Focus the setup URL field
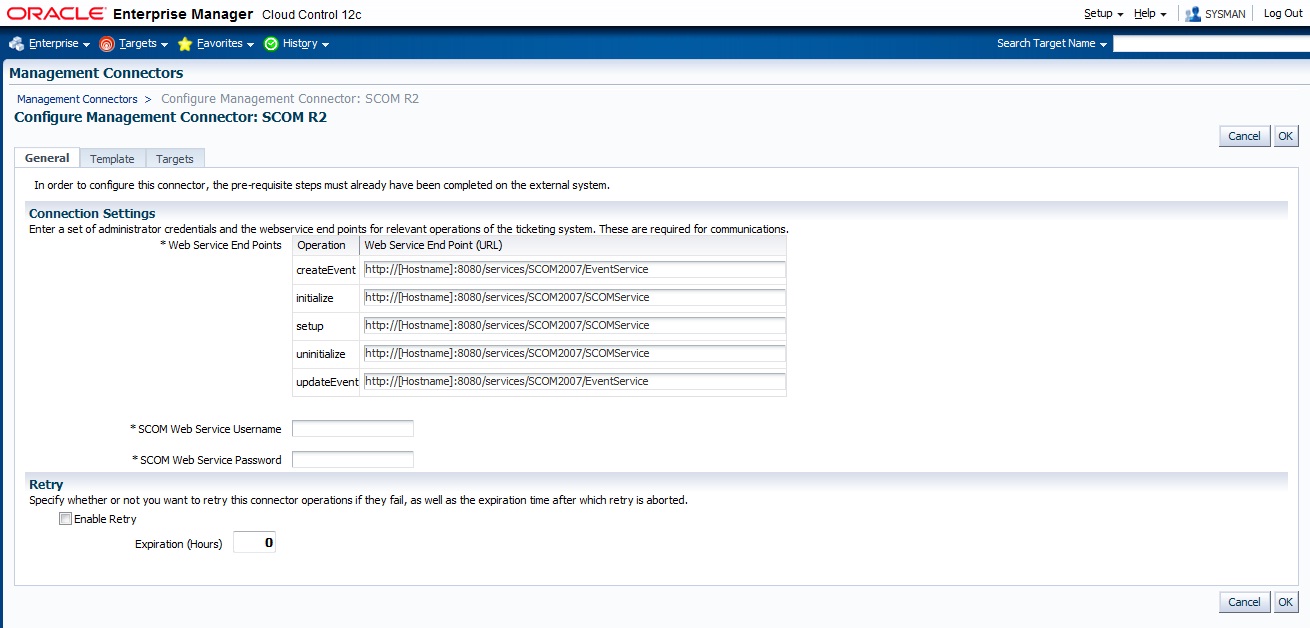 (574, 326)
